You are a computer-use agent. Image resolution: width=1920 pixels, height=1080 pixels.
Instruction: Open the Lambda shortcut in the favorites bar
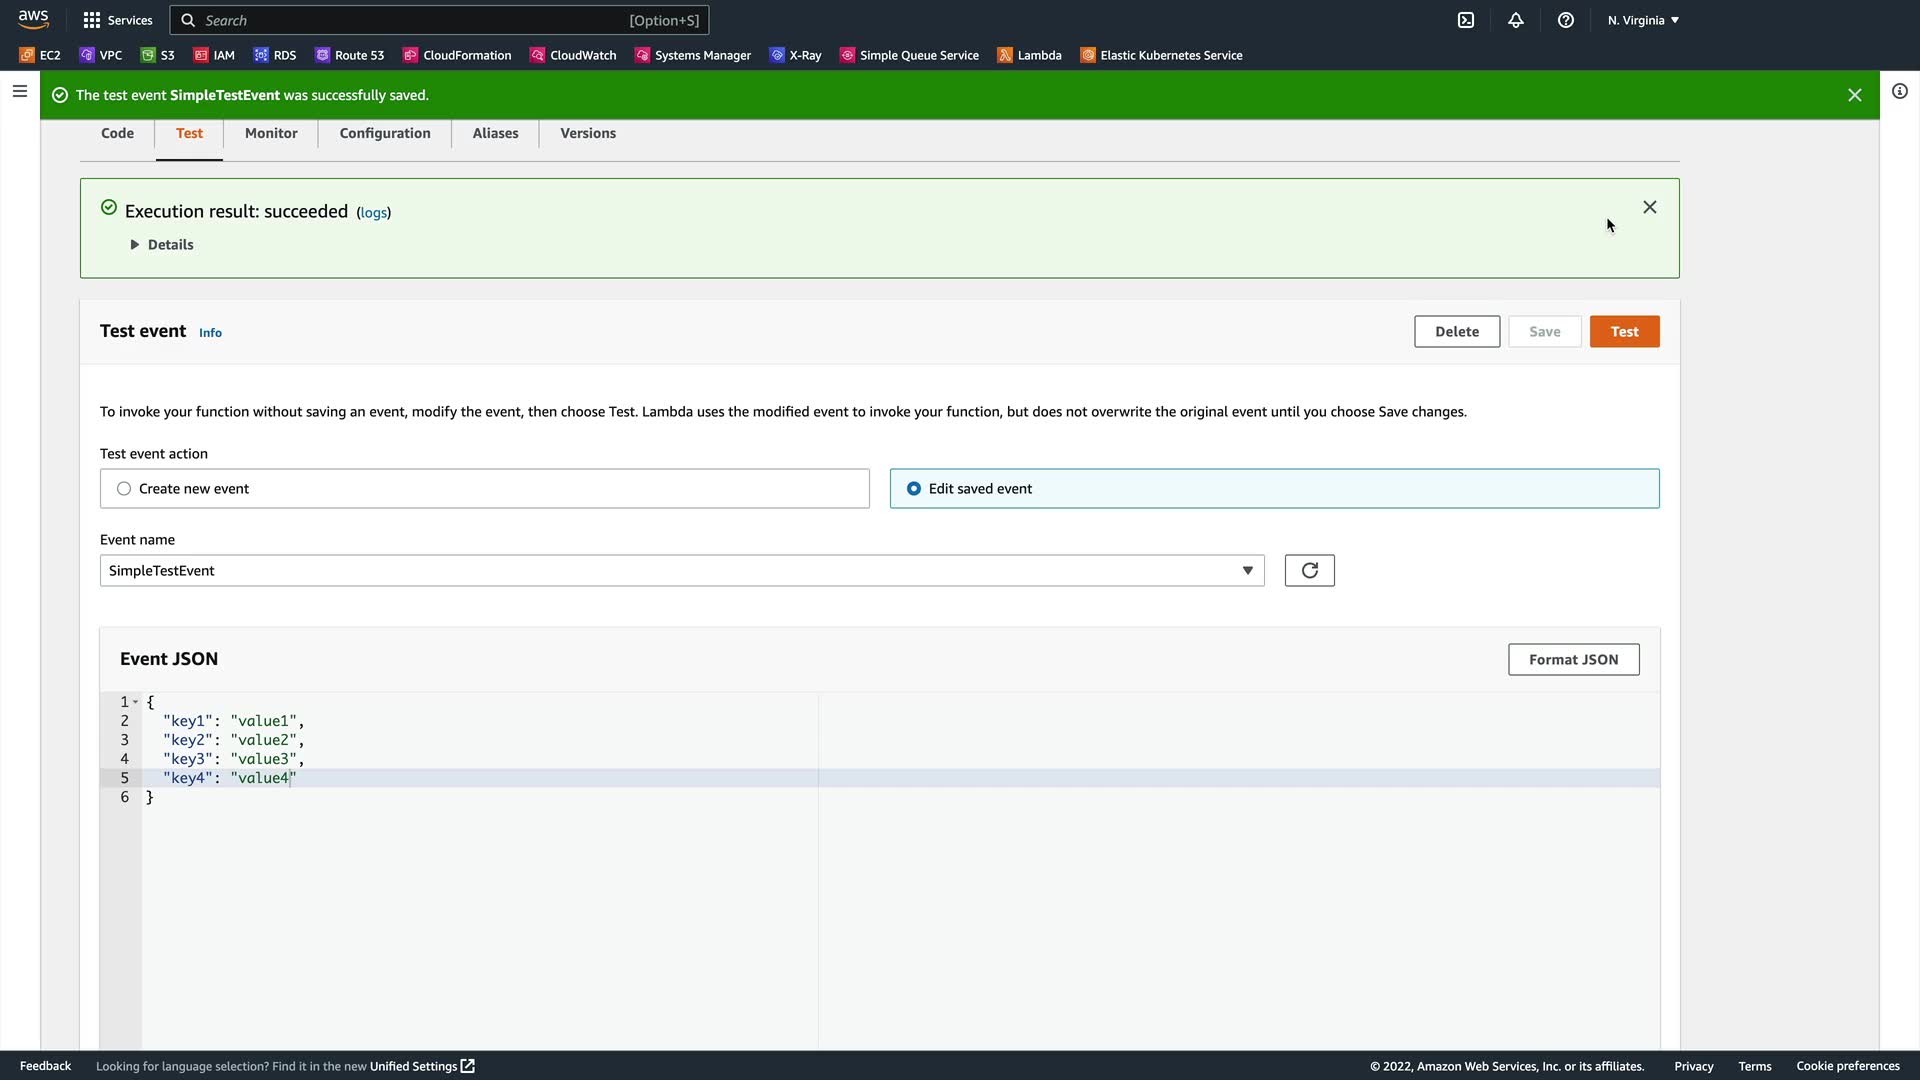tap(1029, 55)
